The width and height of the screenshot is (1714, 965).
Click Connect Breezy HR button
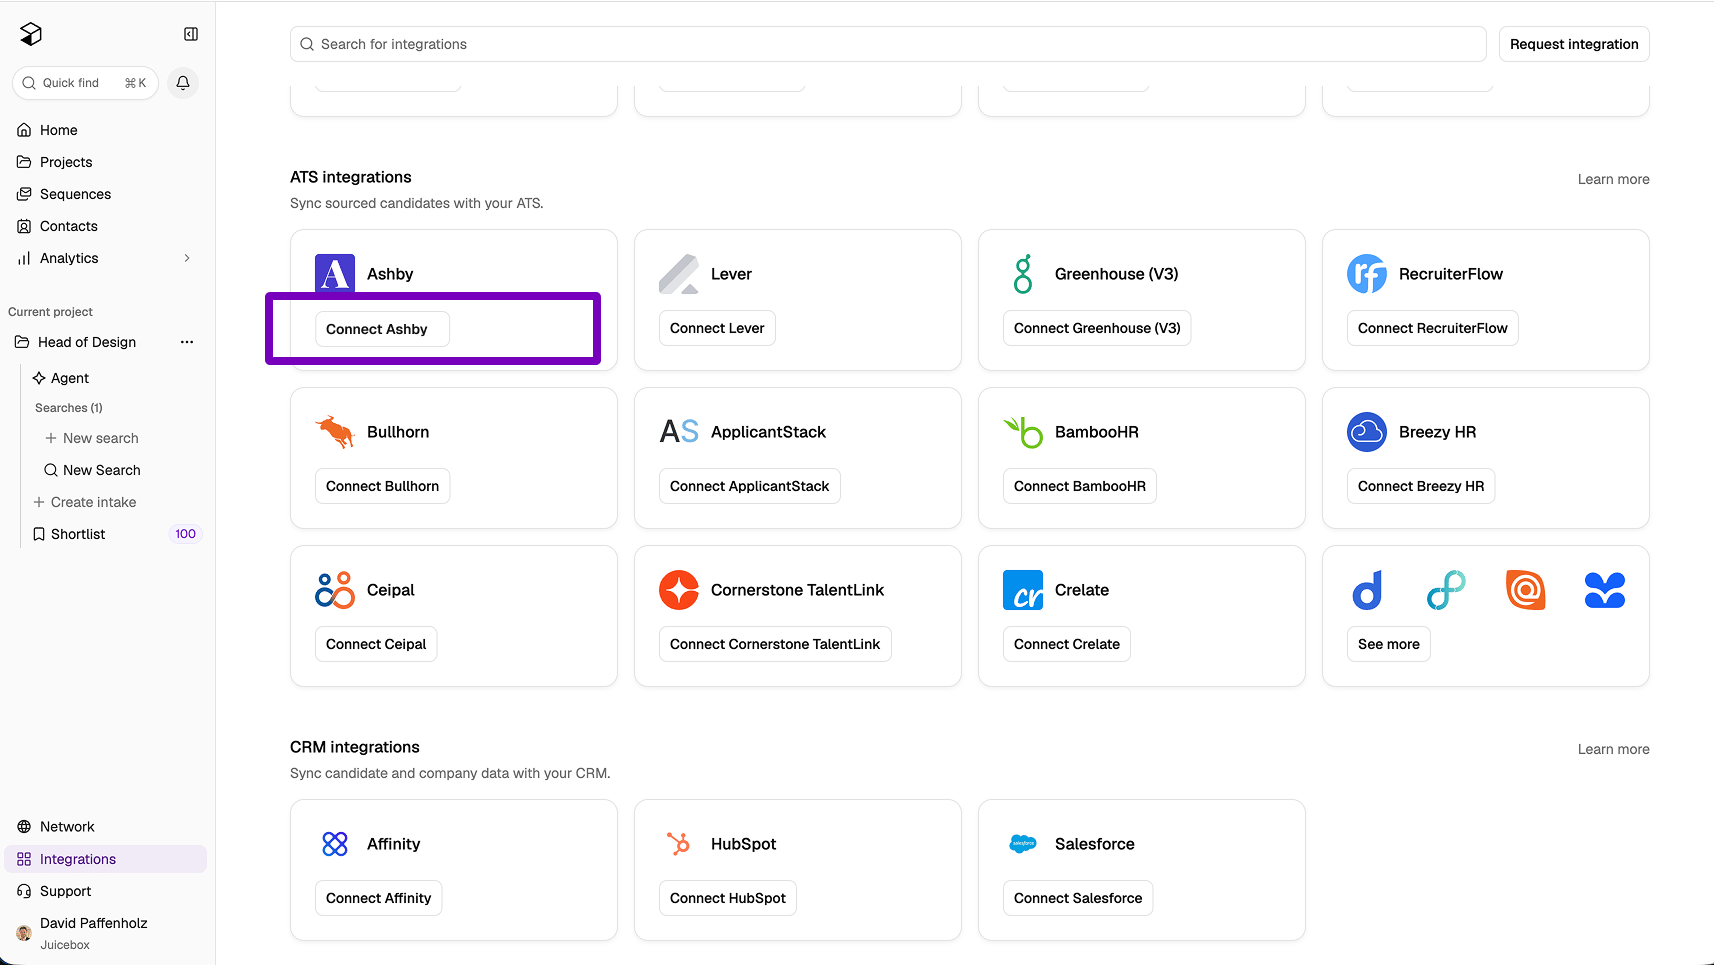click(x=1421, y=486)
